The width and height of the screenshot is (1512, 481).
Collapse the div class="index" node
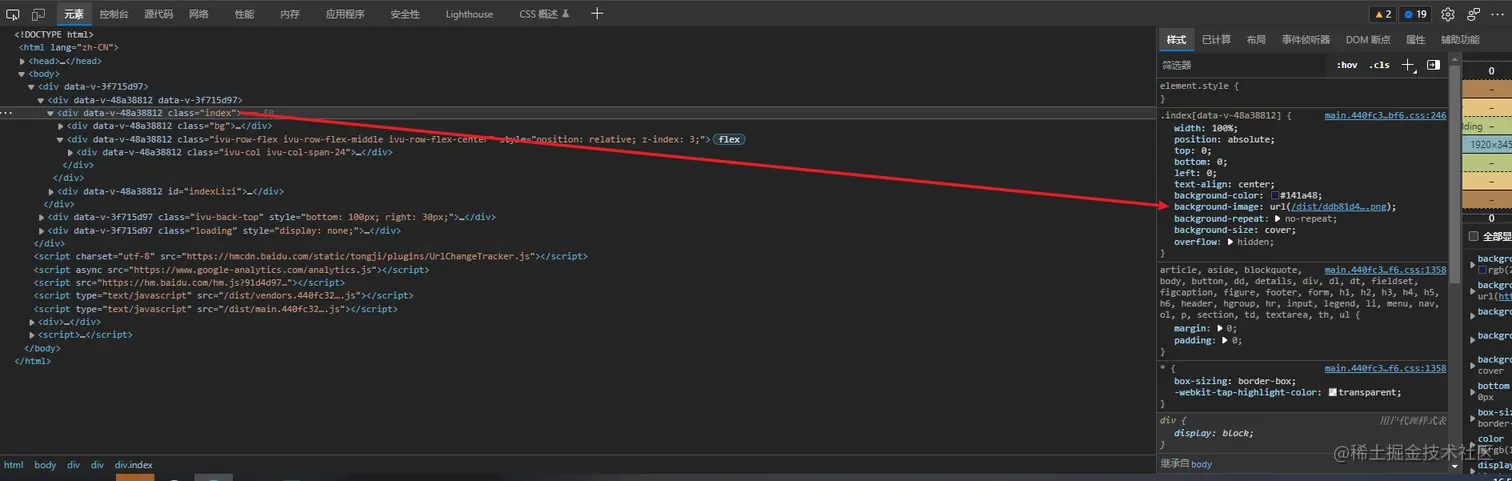click(x=51, y=113)
